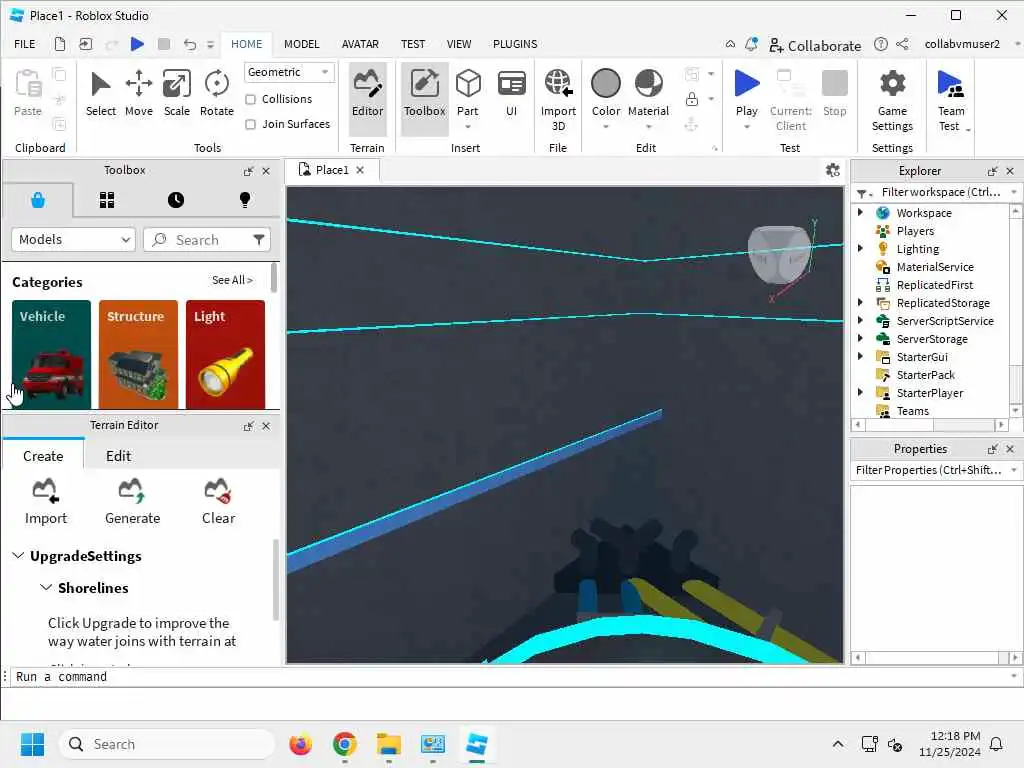
Task: Start Play test in ribbon
Action: [x=746, y=91]
